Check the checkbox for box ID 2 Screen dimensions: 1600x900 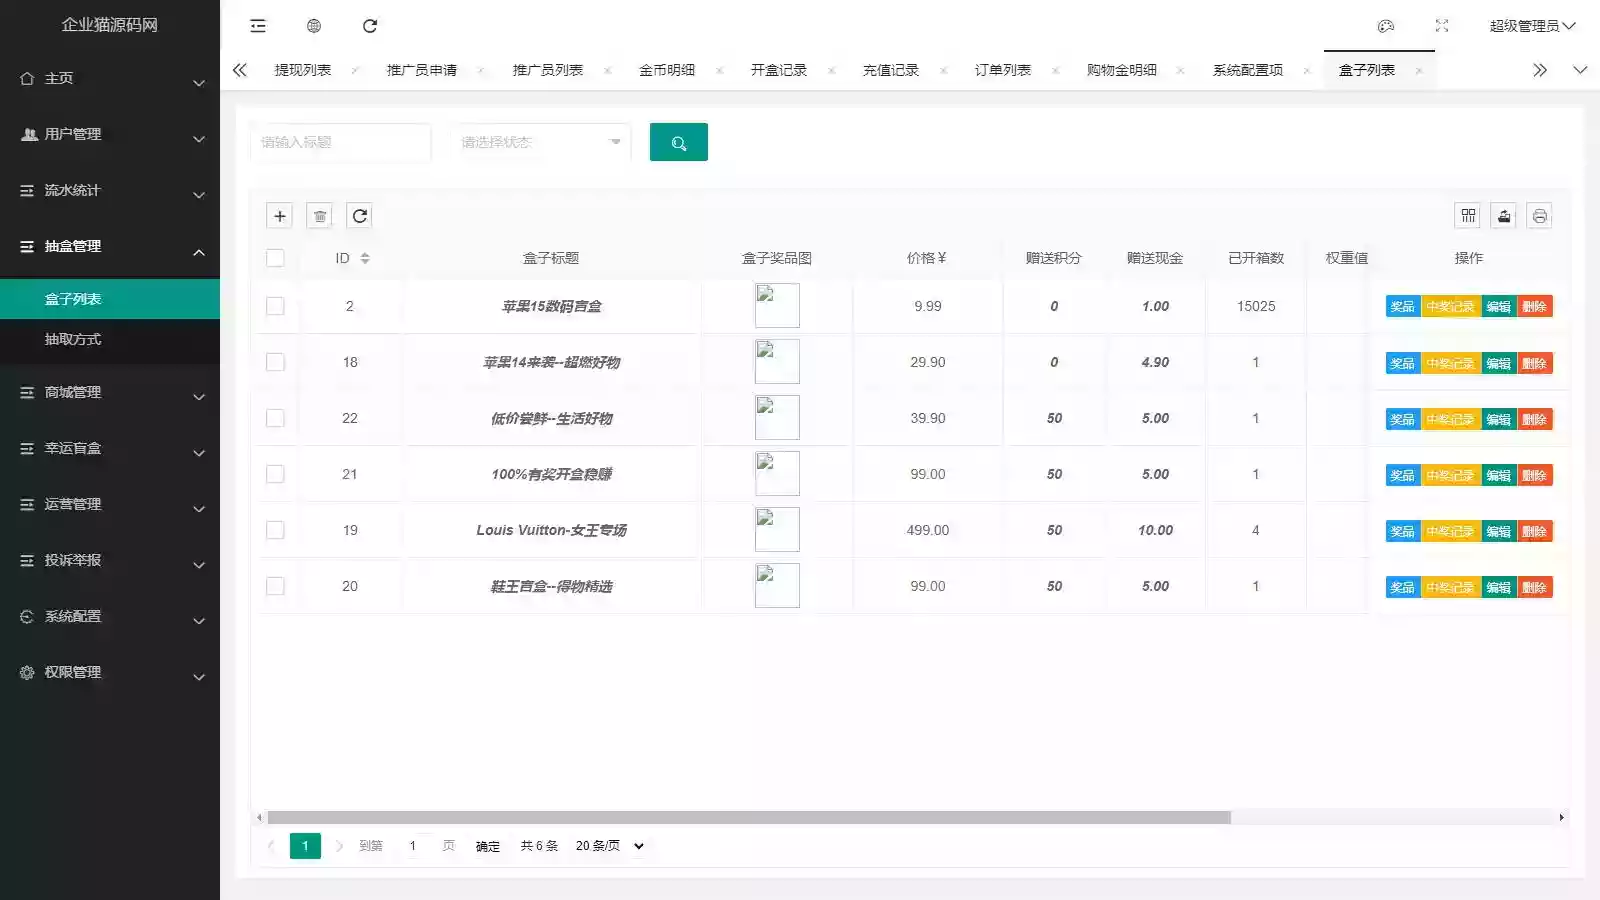[x=275, y=306]
